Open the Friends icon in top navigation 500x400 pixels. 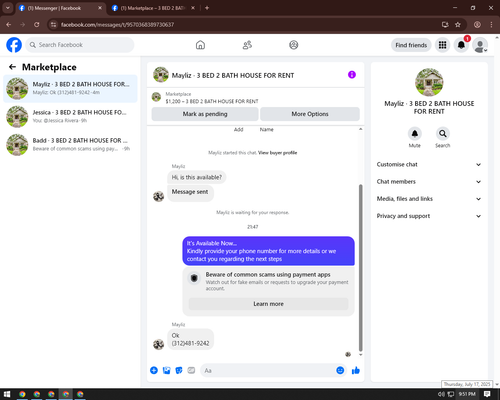coord(247,45)
